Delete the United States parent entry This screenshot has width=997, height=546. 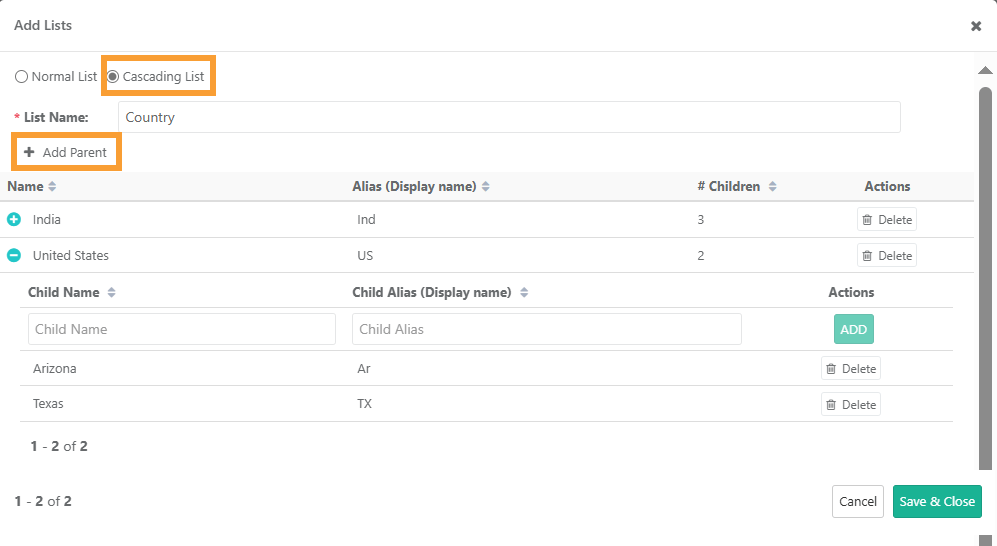pyautogui.click(x=886, y=256)
